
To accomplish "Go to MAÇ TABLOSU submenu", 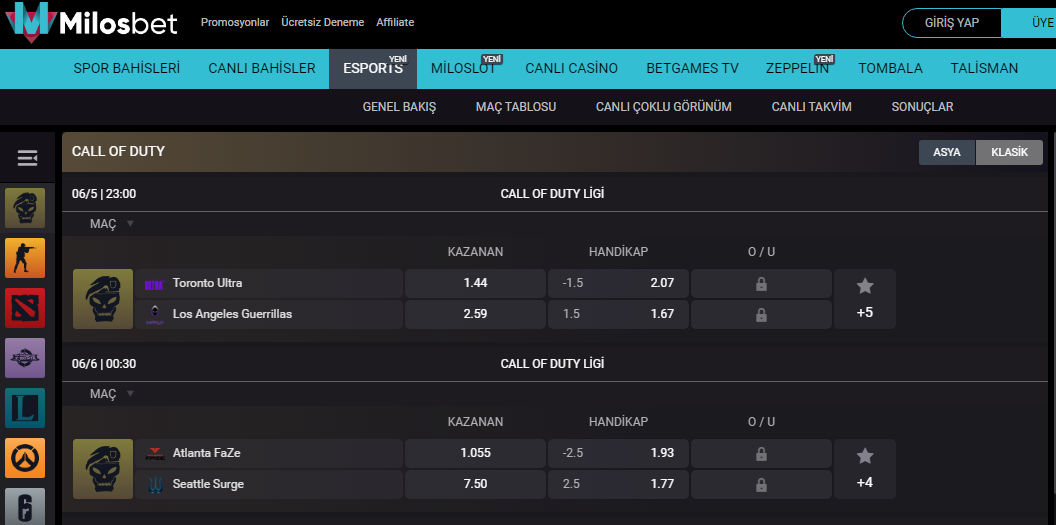I will pos(516,107).
